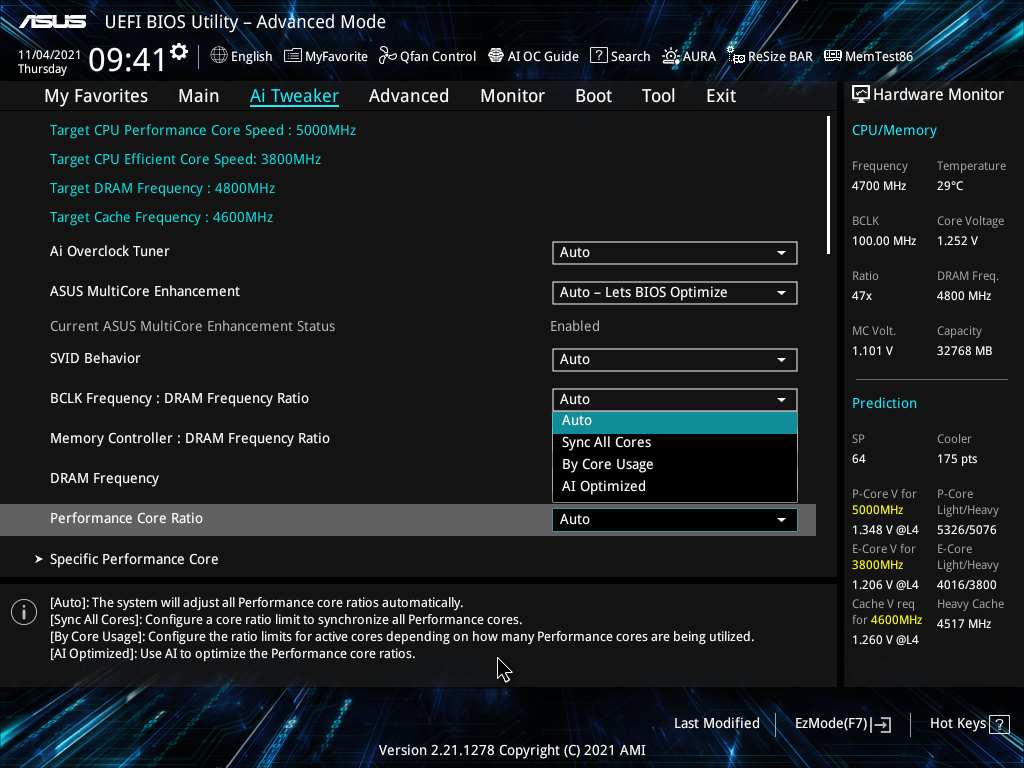
Task: Open Ai Overclock Tuner dropdown
Action: (675, 253)
